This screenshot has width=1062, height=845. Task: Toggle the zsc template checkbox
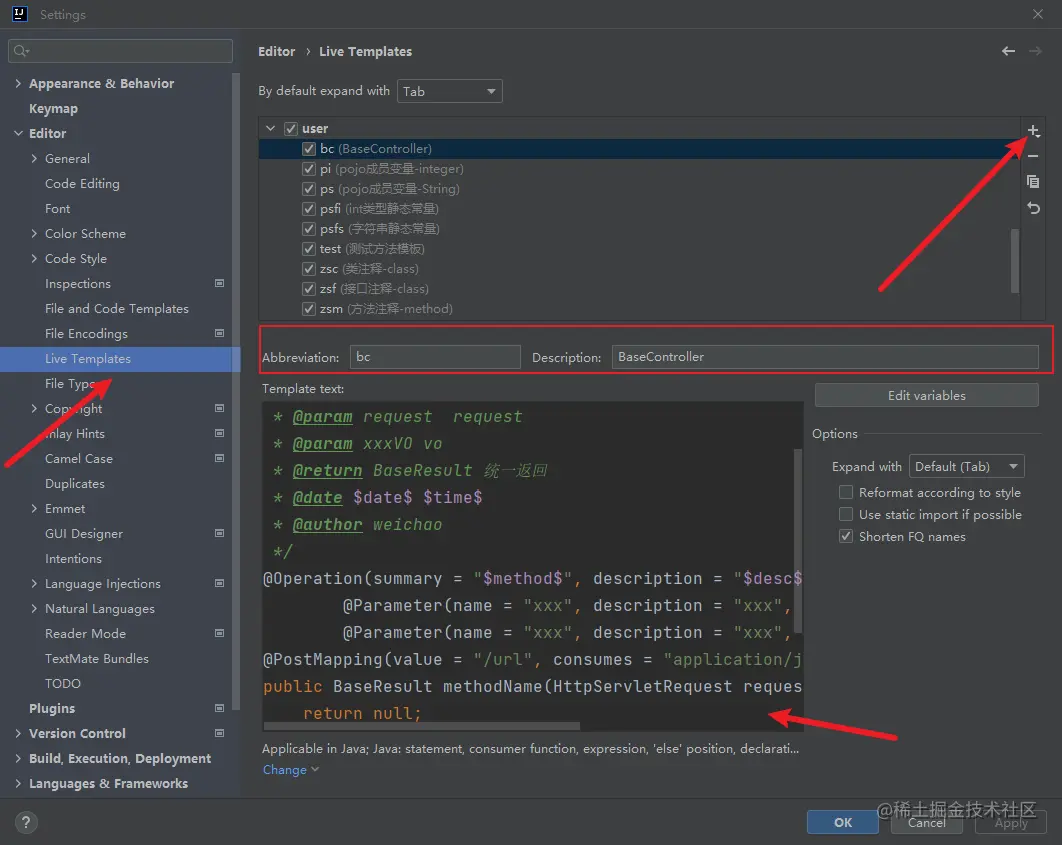309,269
